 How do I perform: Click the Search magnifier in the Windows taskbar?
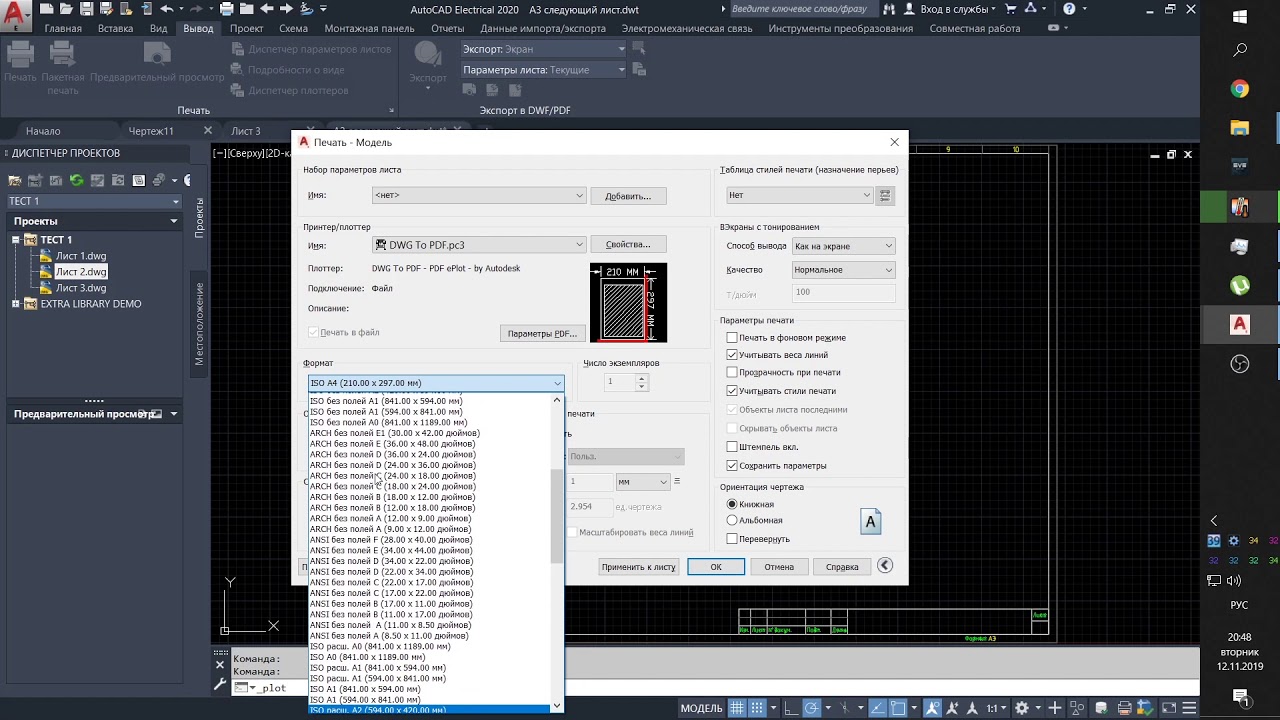1240,50
